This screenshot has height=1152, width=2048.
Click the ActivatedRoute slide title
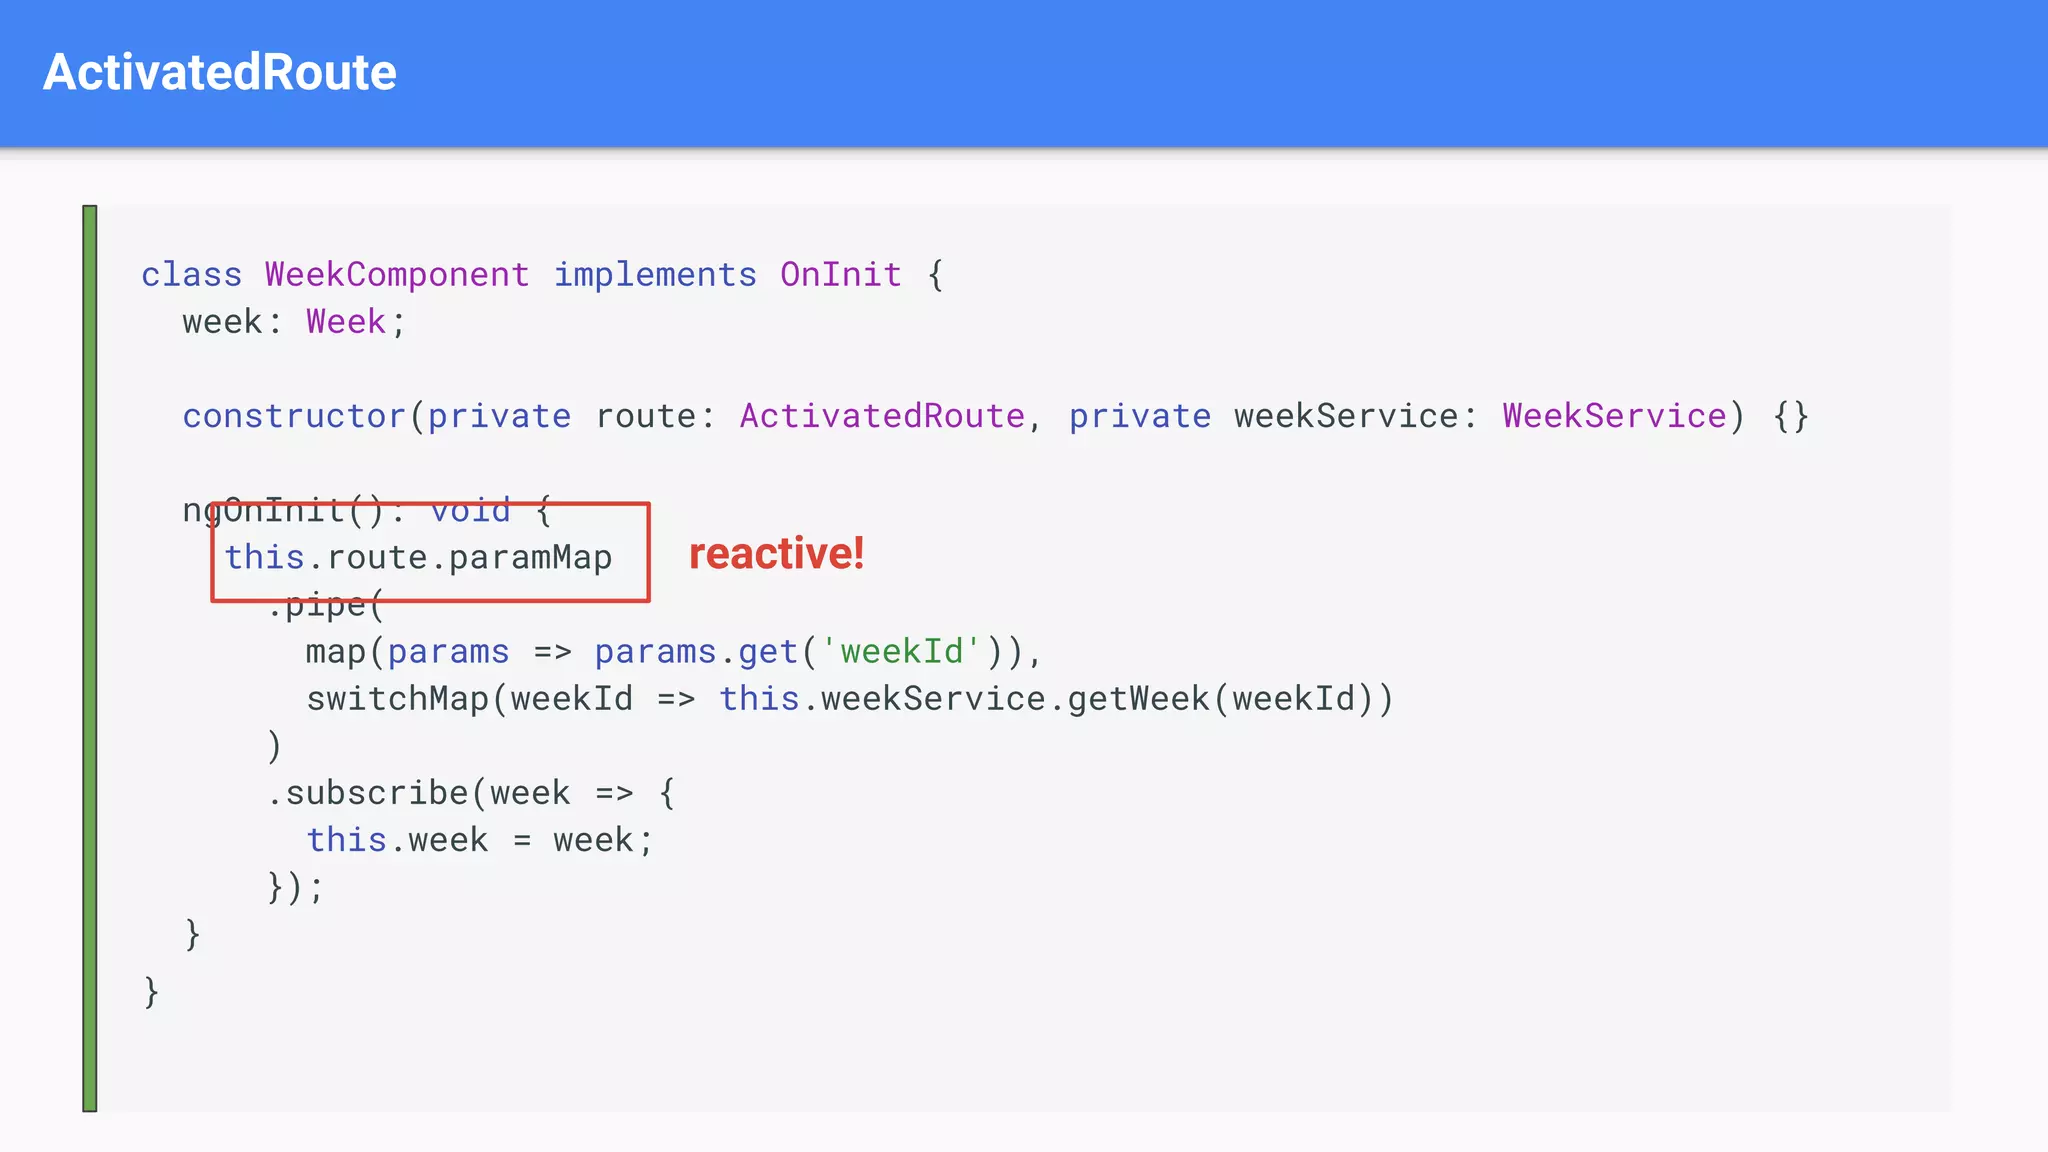[220, 72]
